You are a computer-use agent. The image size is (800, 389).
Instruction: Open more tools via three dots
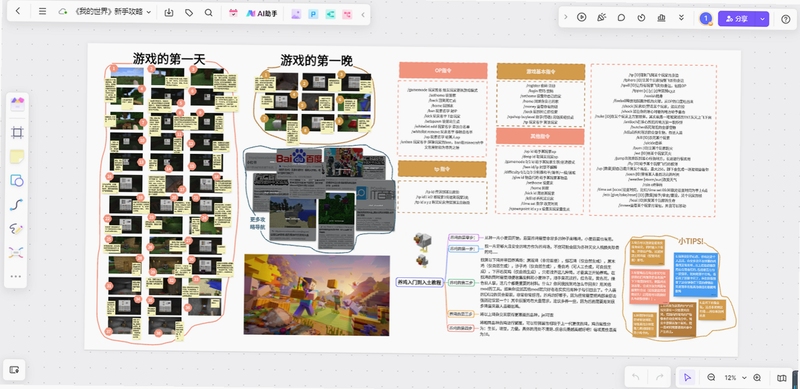tap(16, 276)
